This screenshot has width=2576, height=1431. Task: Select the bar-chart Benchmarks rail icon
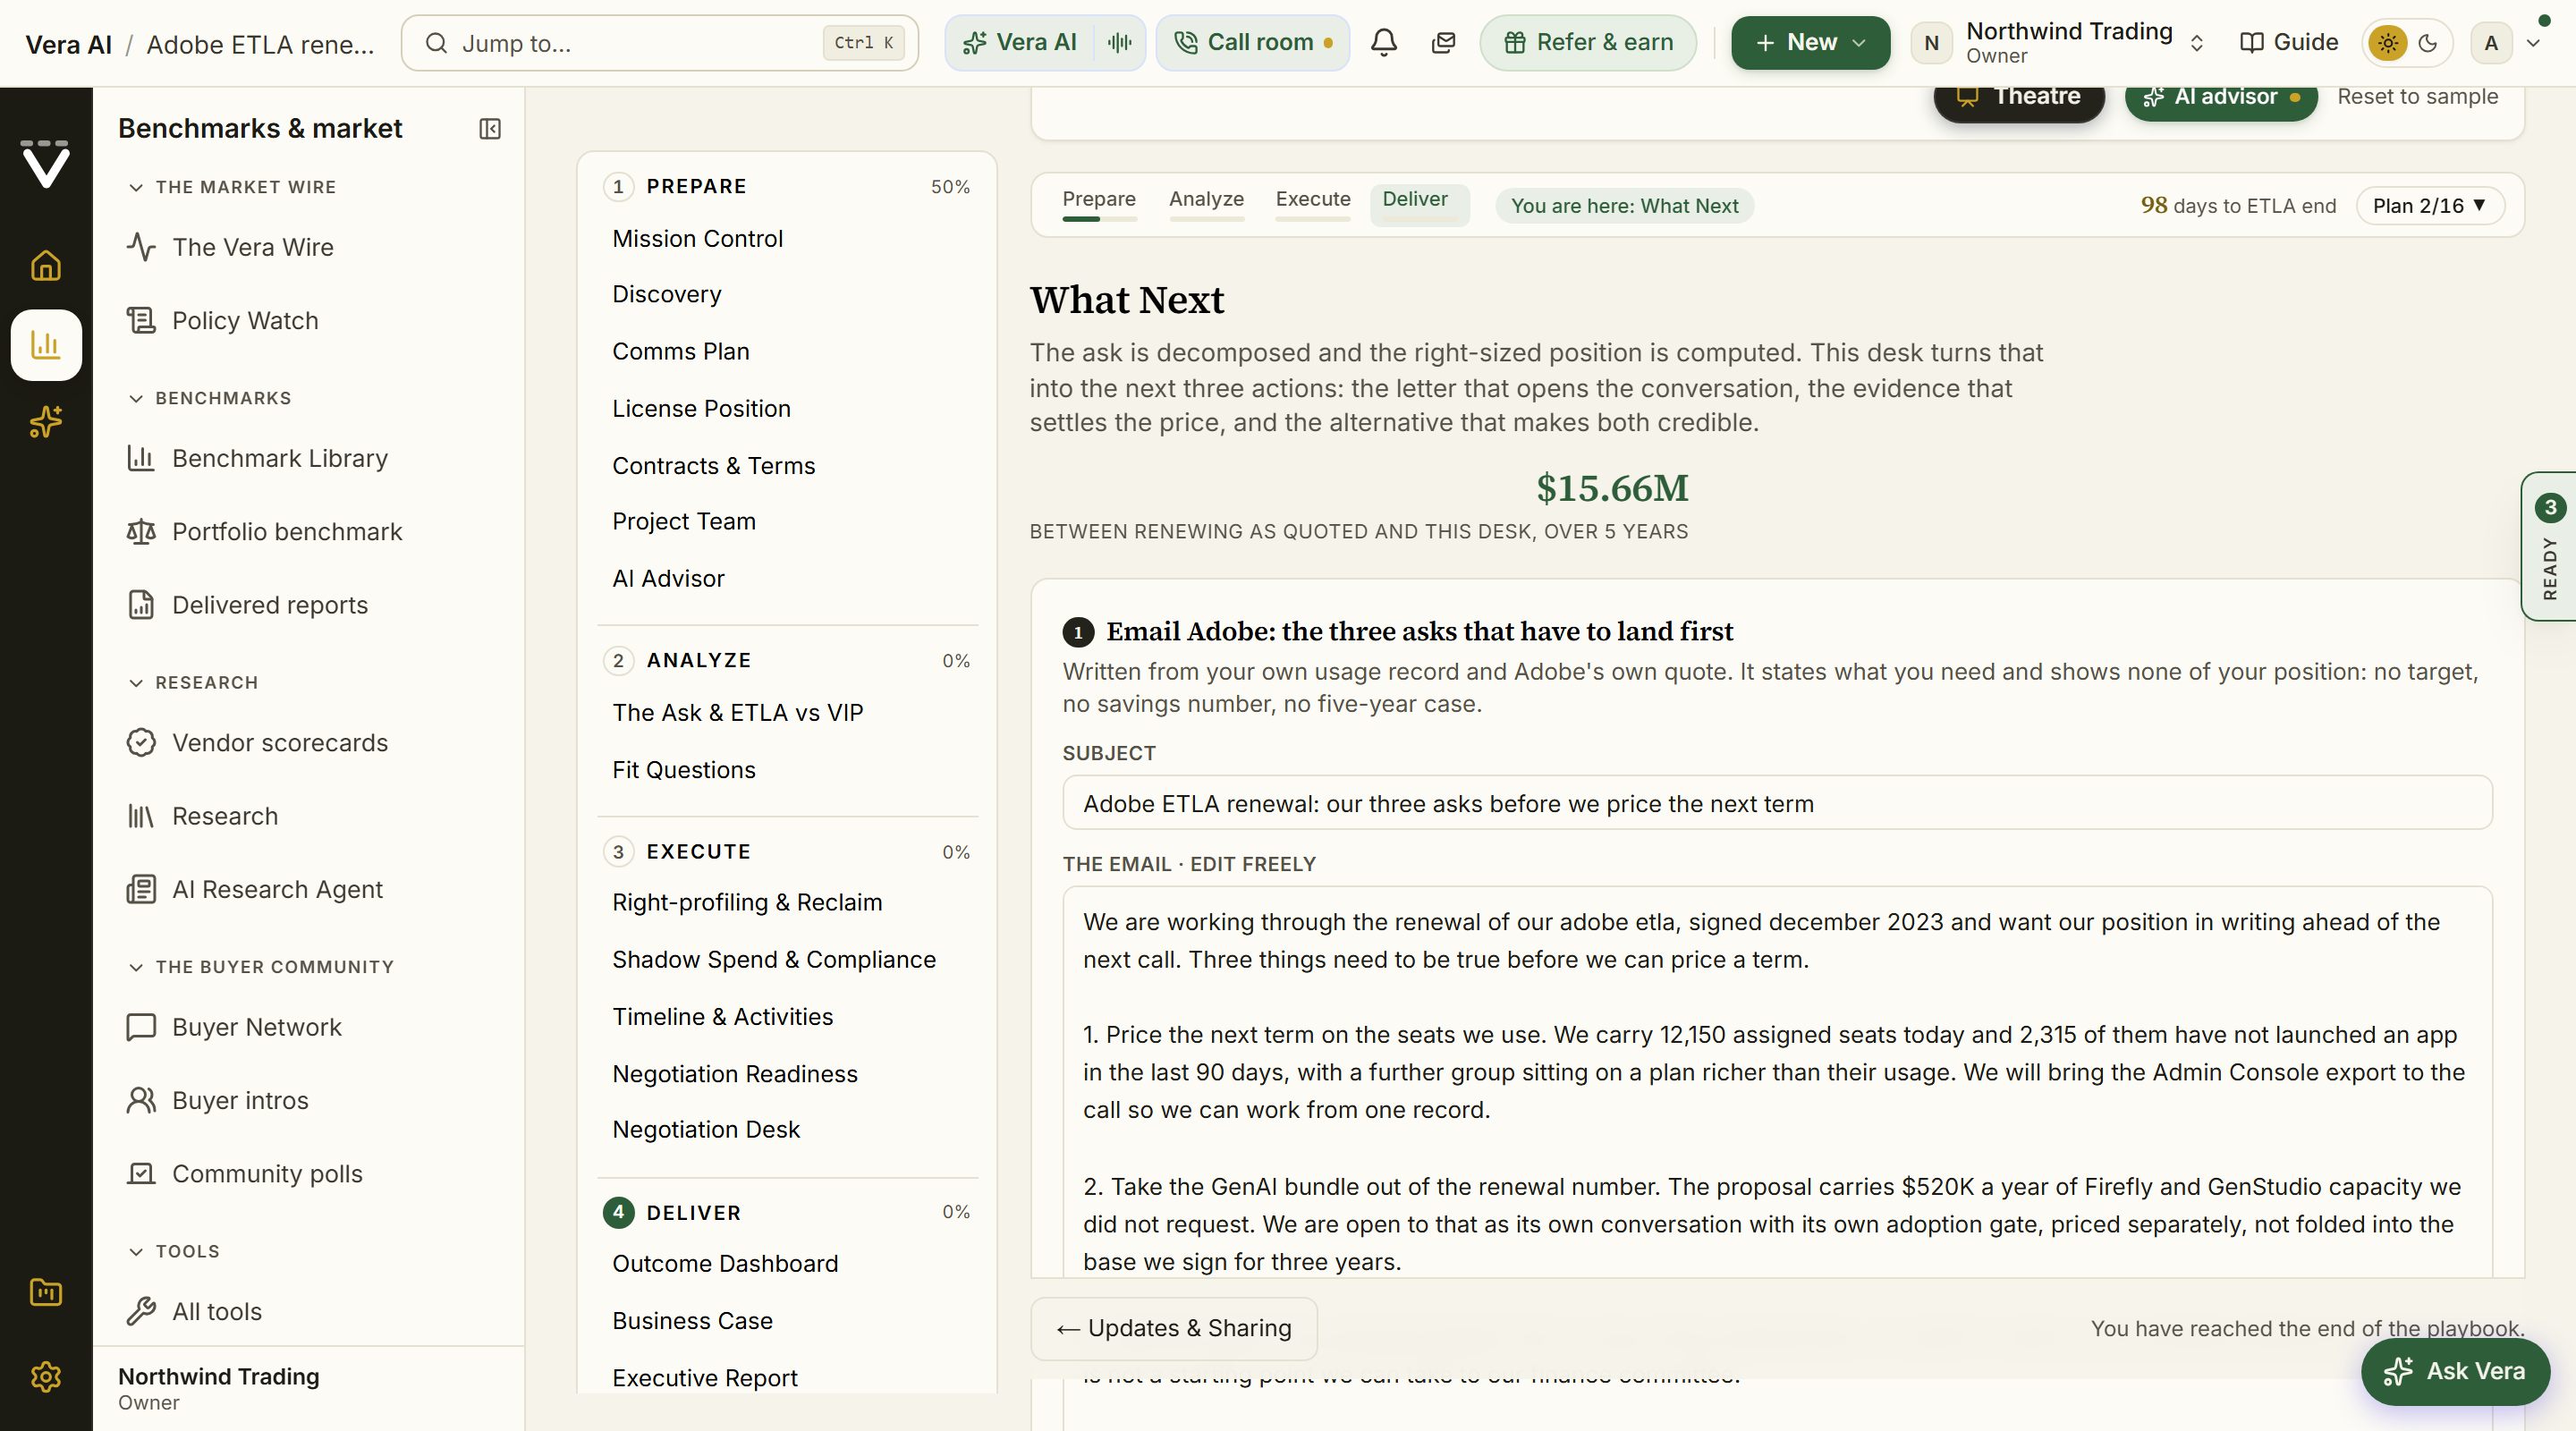coord(46,345)
